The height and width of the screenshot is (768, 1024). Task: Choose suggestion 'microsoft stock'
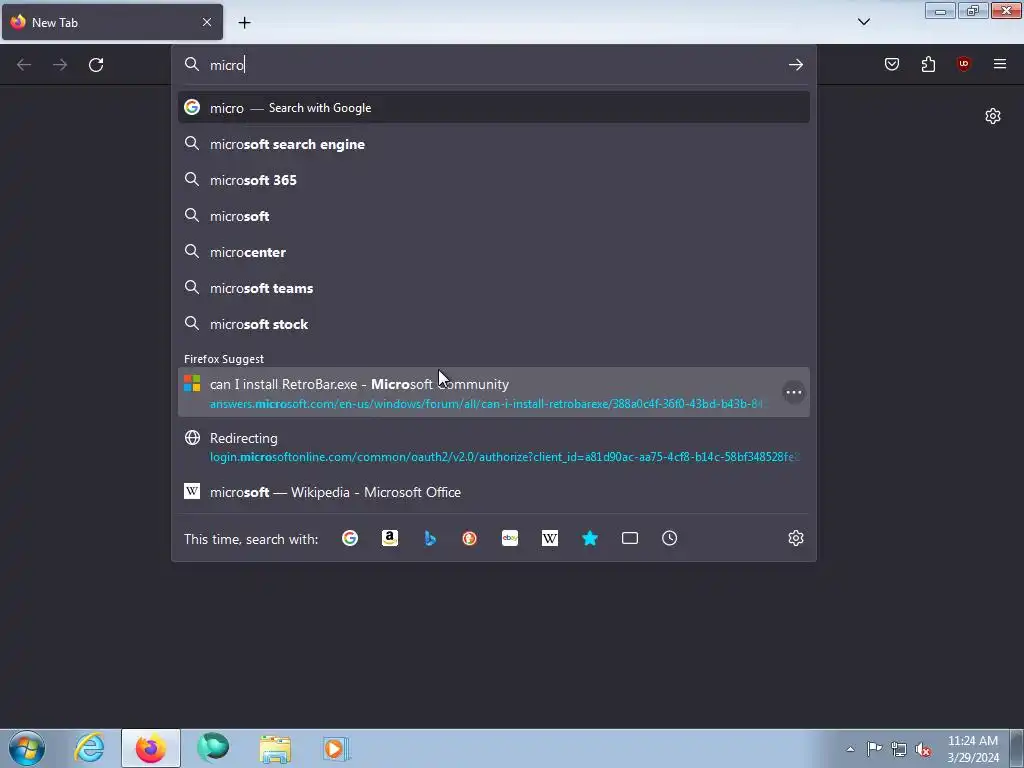pos(494,324)
